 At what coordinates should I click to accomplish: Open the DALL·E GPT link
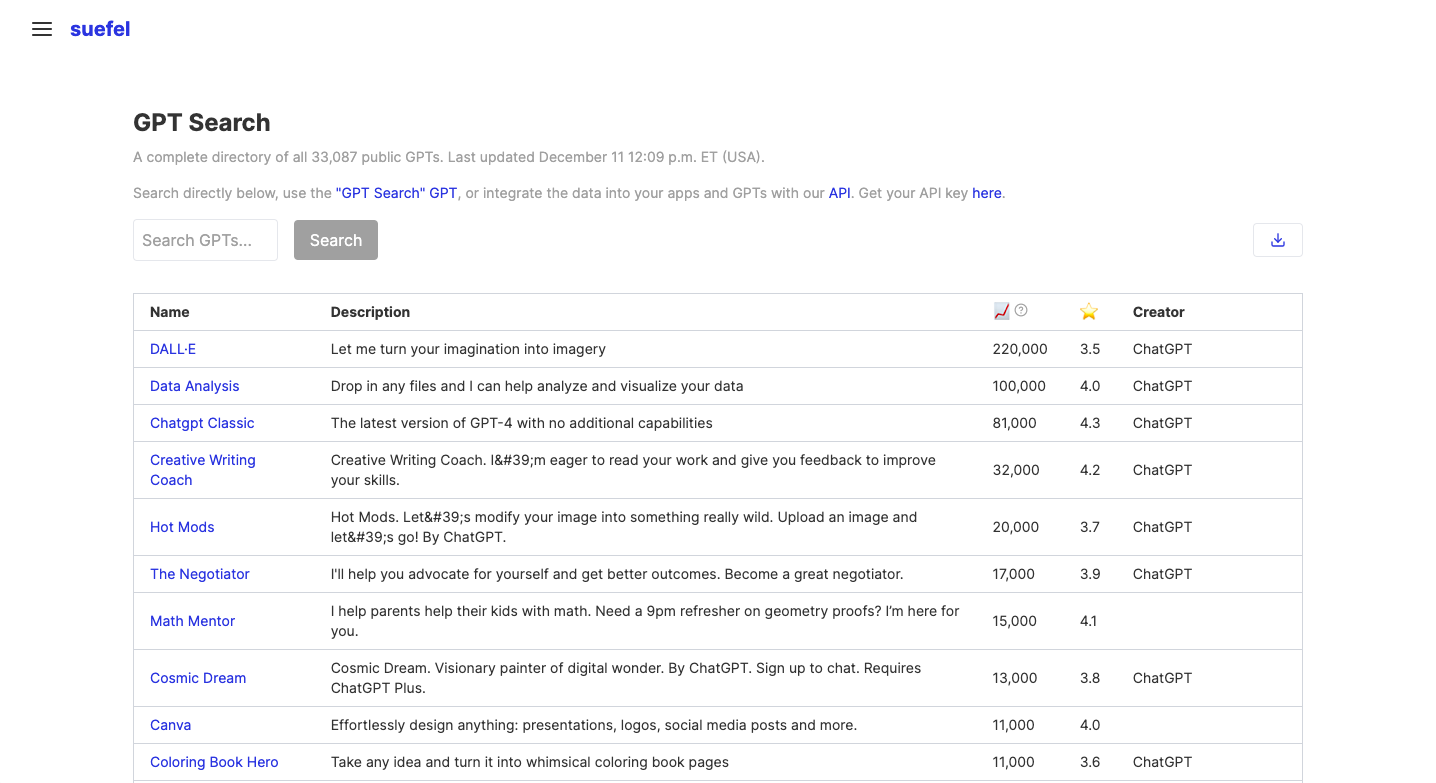click(173, 349)
